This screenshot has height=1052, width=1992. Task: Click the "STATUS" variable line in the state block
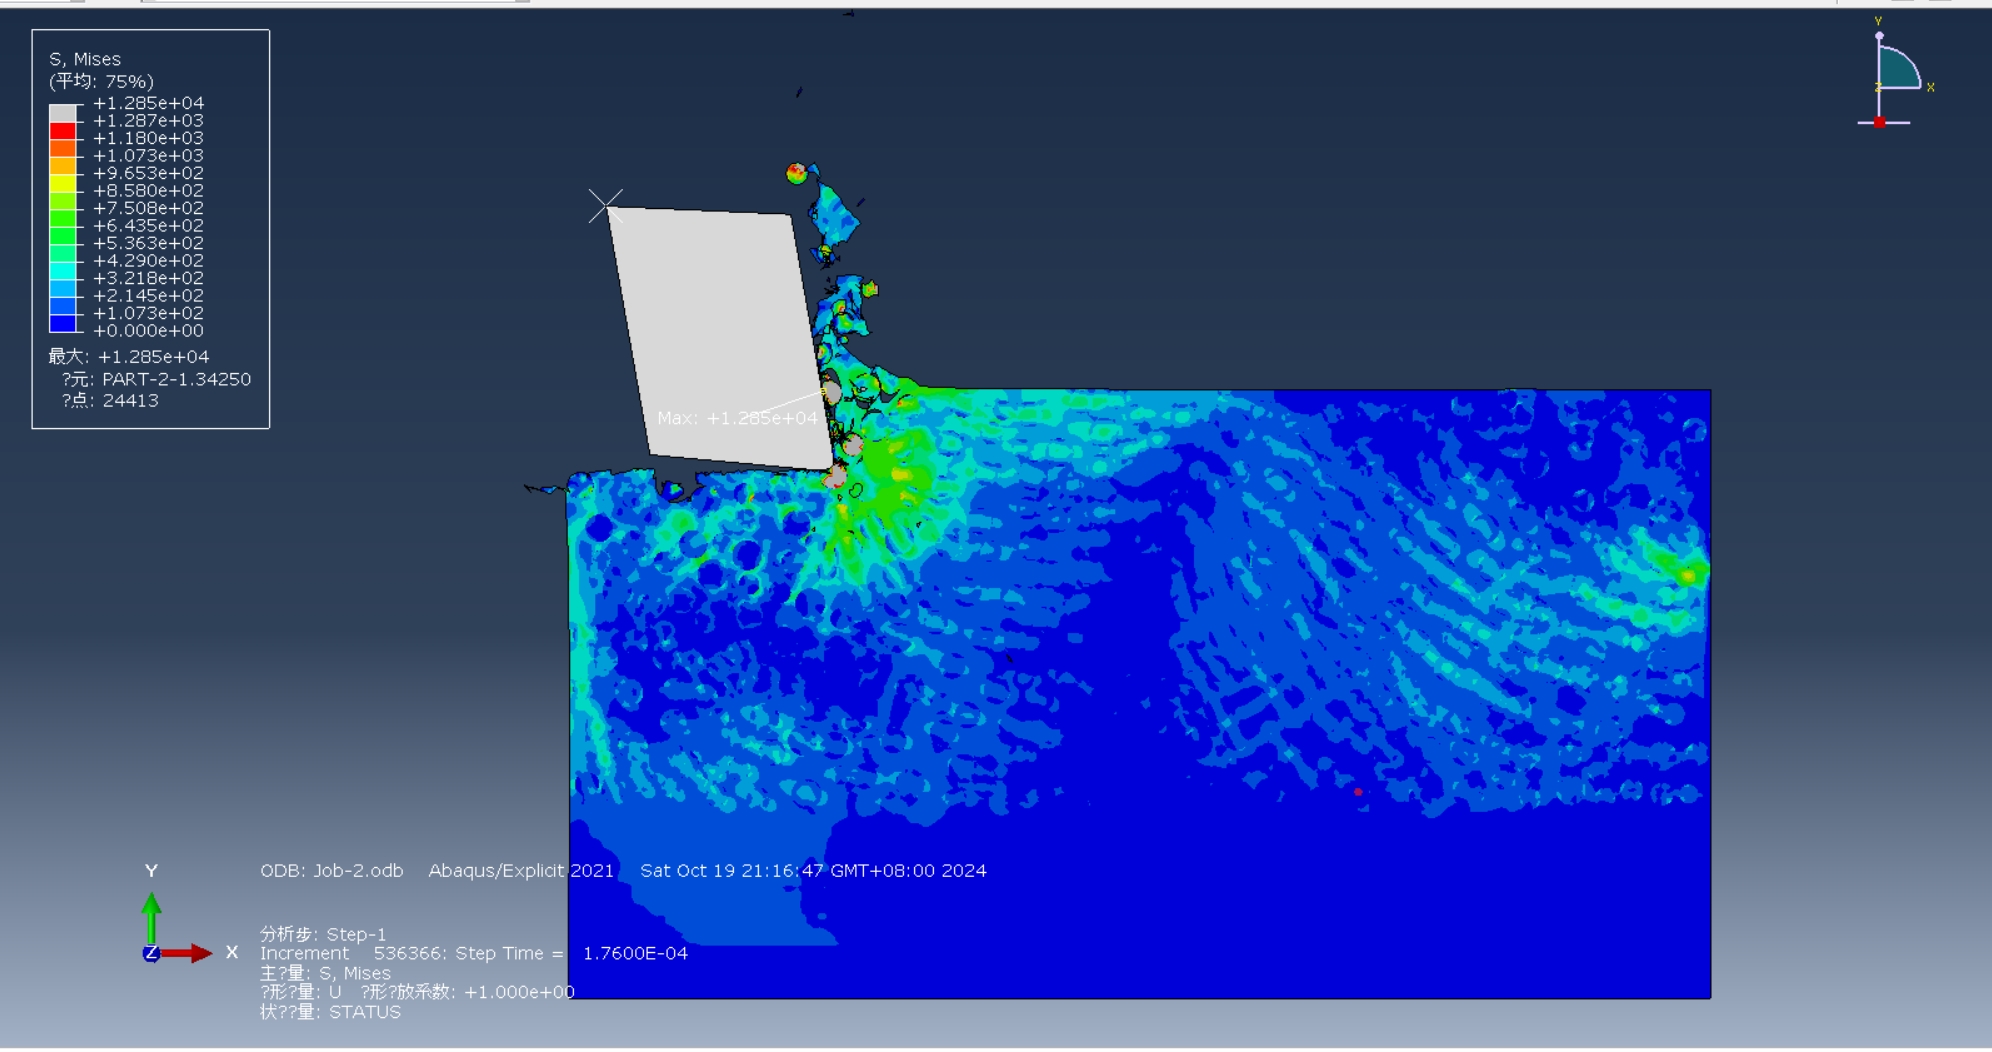(x=330, y=1012)
